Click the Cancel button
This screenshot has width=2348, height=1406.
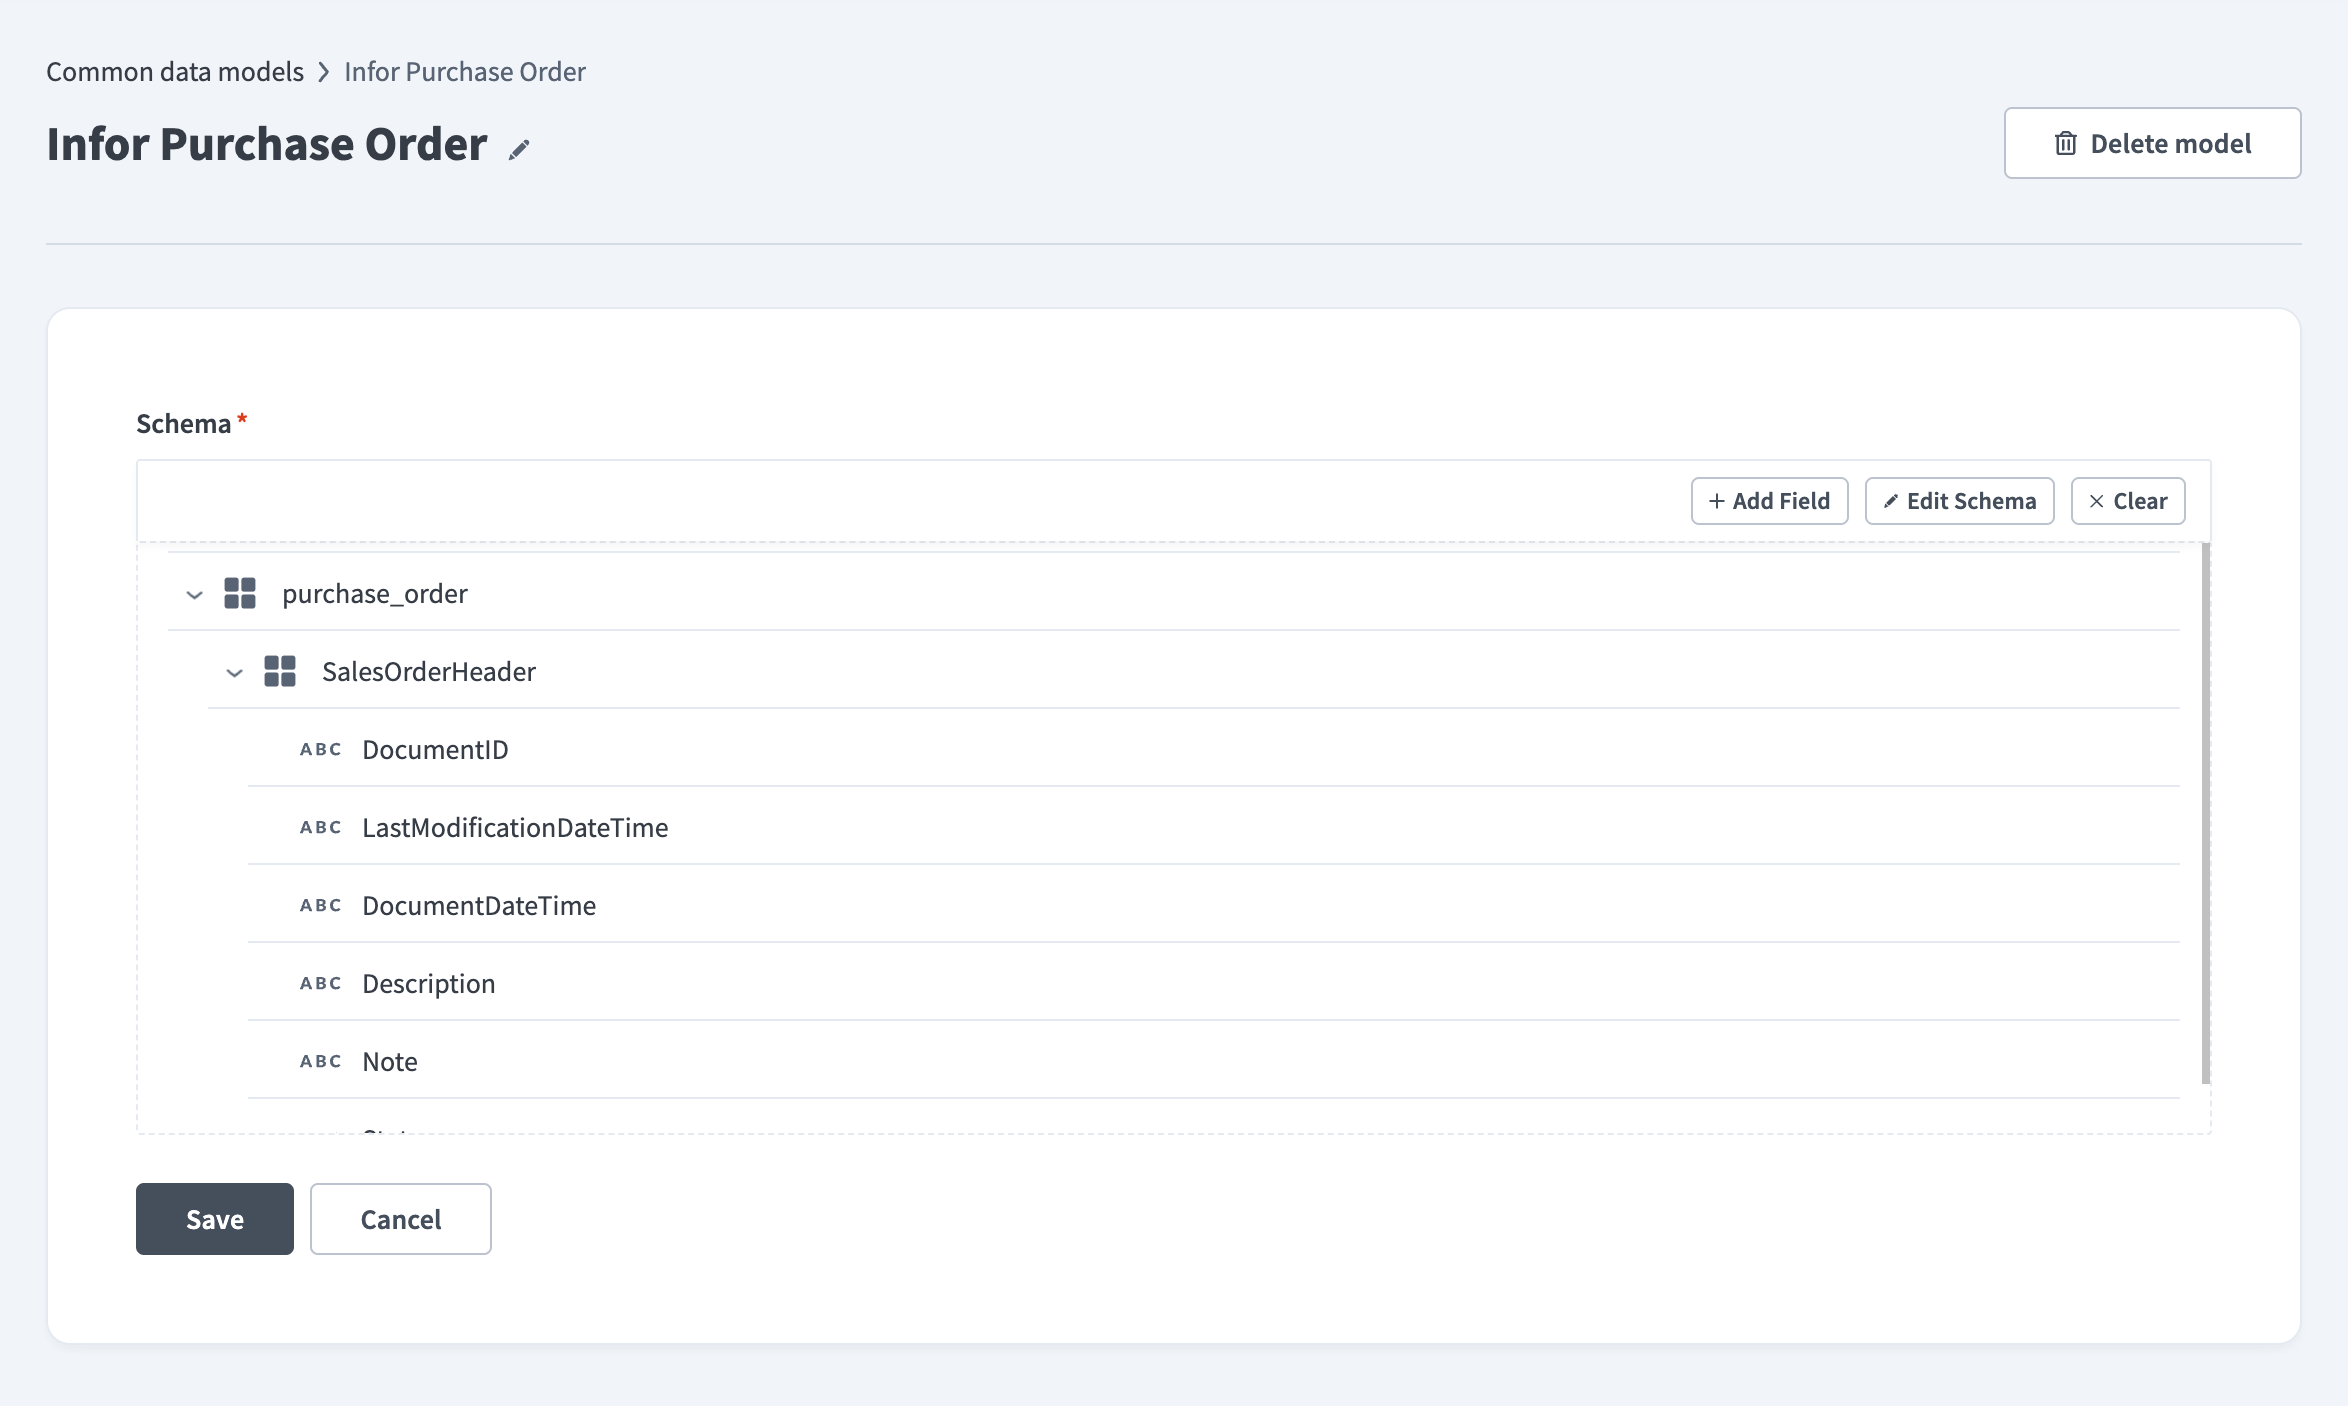(401, 1219)
